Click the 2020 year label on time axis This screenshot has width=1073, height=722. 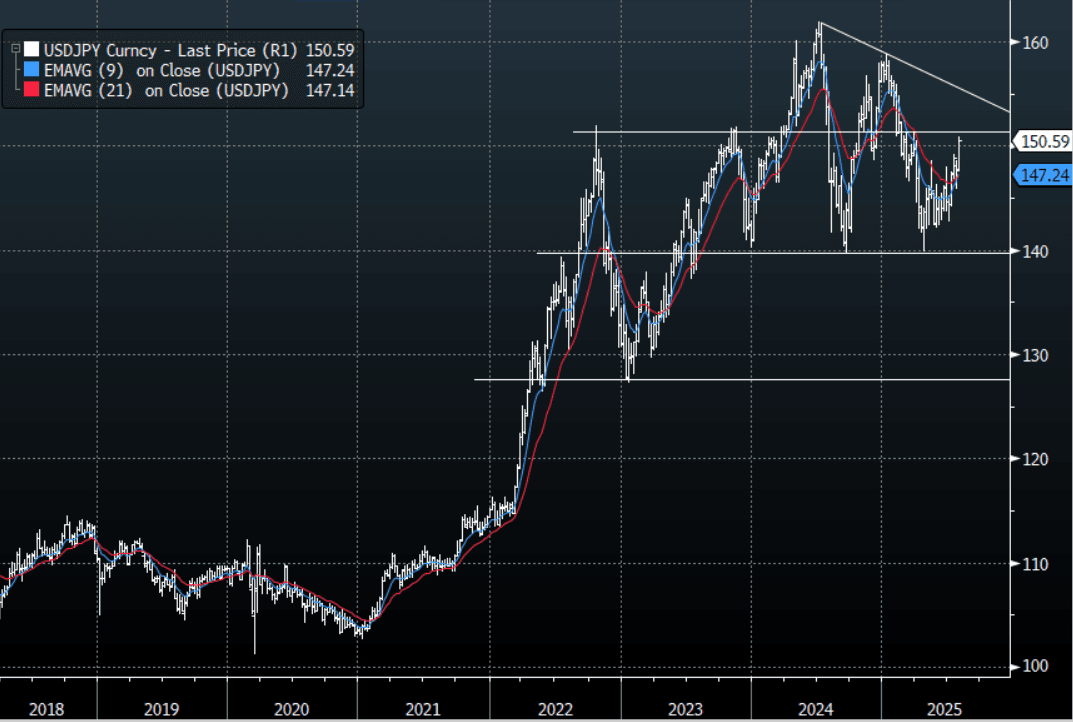click(292, 709)
